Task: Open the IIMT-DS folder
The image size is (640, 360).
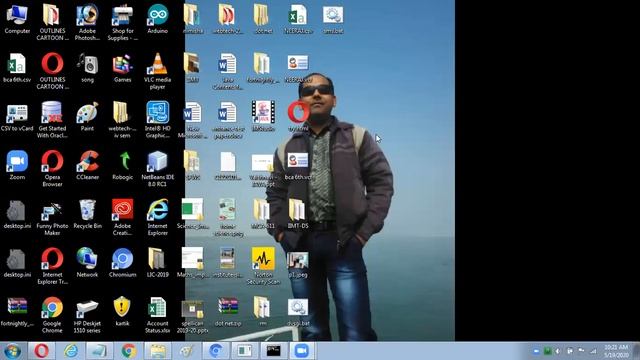Action: coord(298,214)
